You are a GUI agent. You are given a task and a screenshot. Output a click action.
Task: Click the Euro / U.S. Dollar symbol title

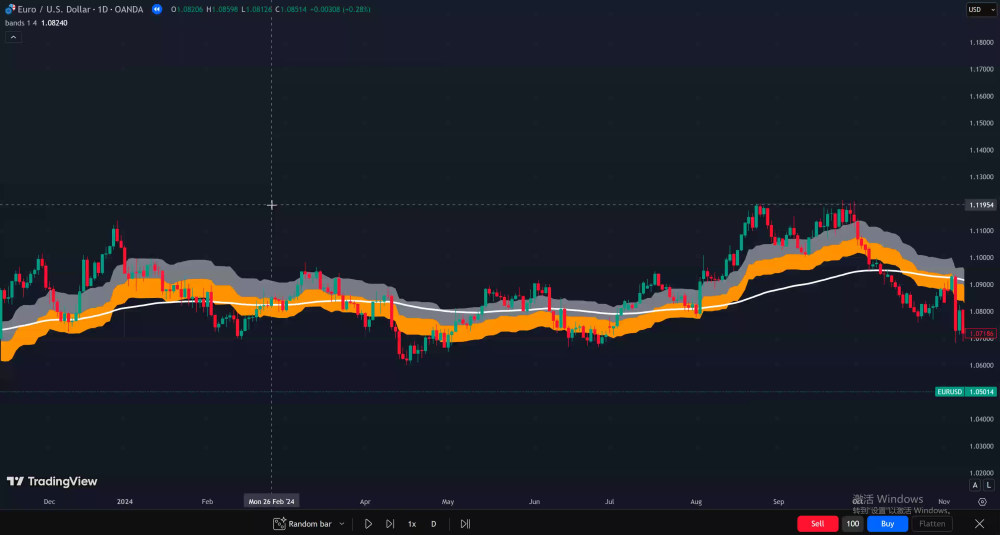coord(80,9)
